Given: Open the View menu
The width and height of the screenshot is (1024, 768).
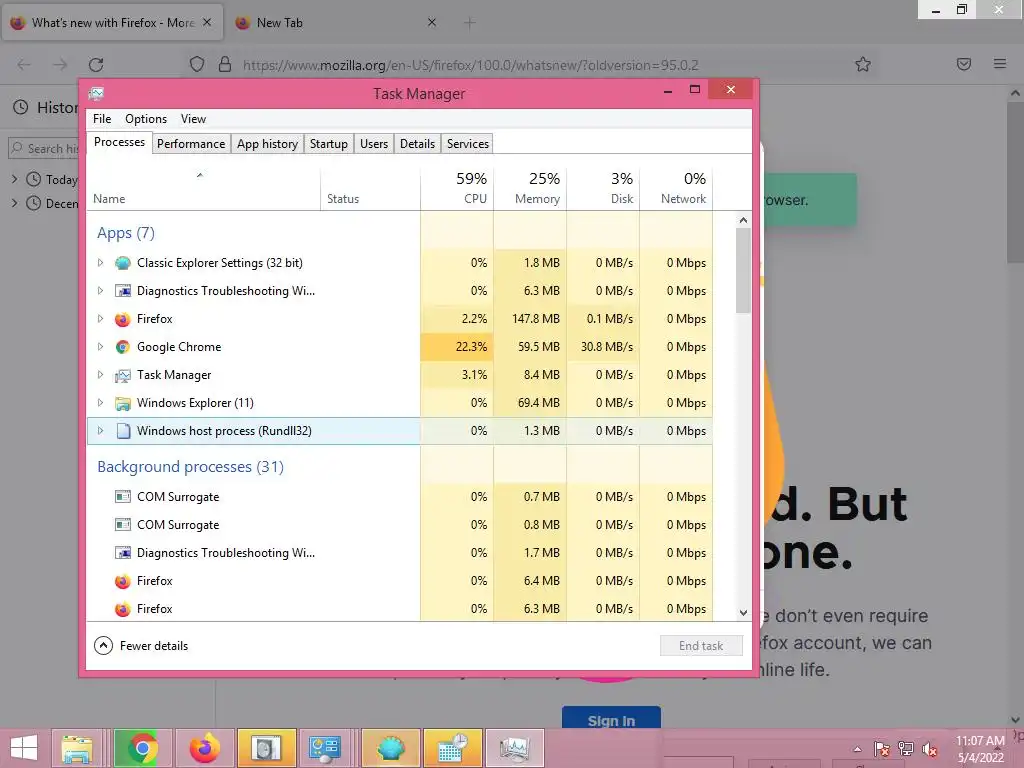Looking at the screenshot, I should (x=193, y=119).
